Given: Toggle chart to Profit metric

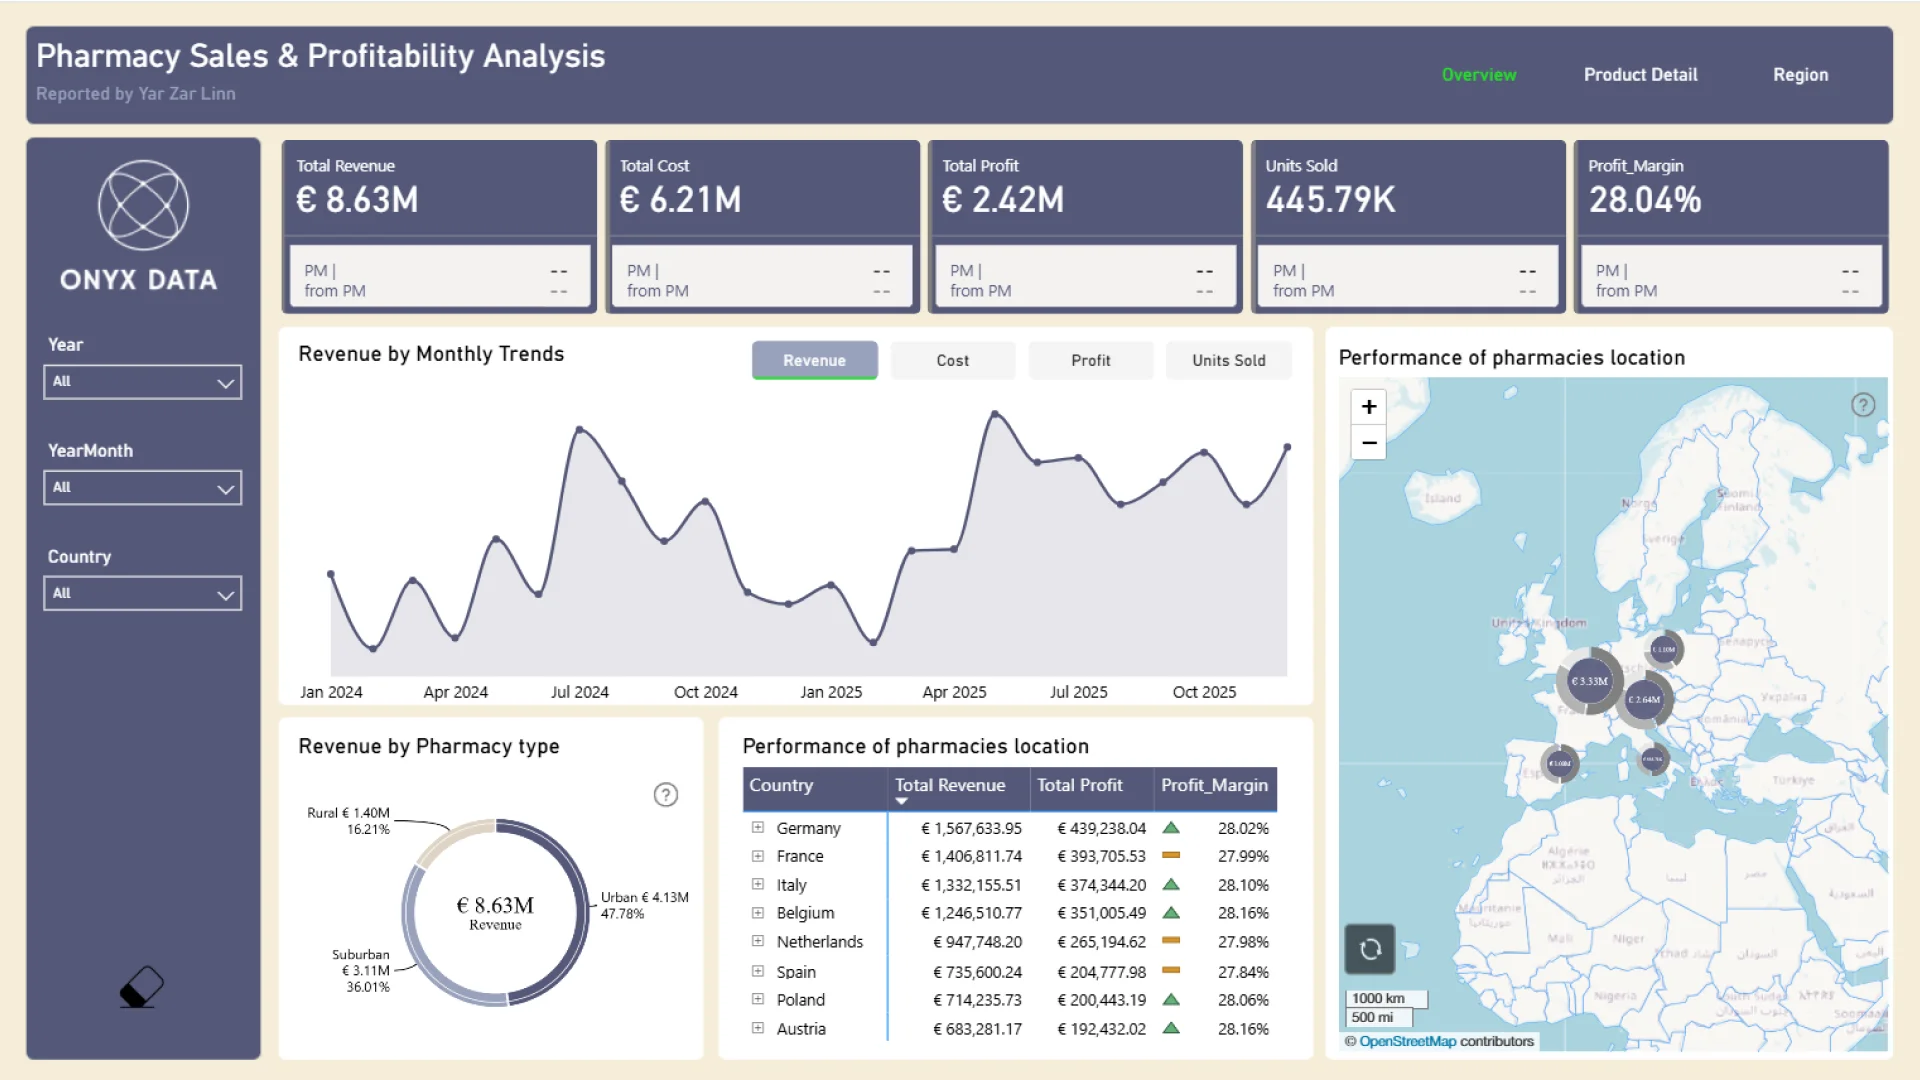Looking at the screenshot, I should tap(1090, 361).
